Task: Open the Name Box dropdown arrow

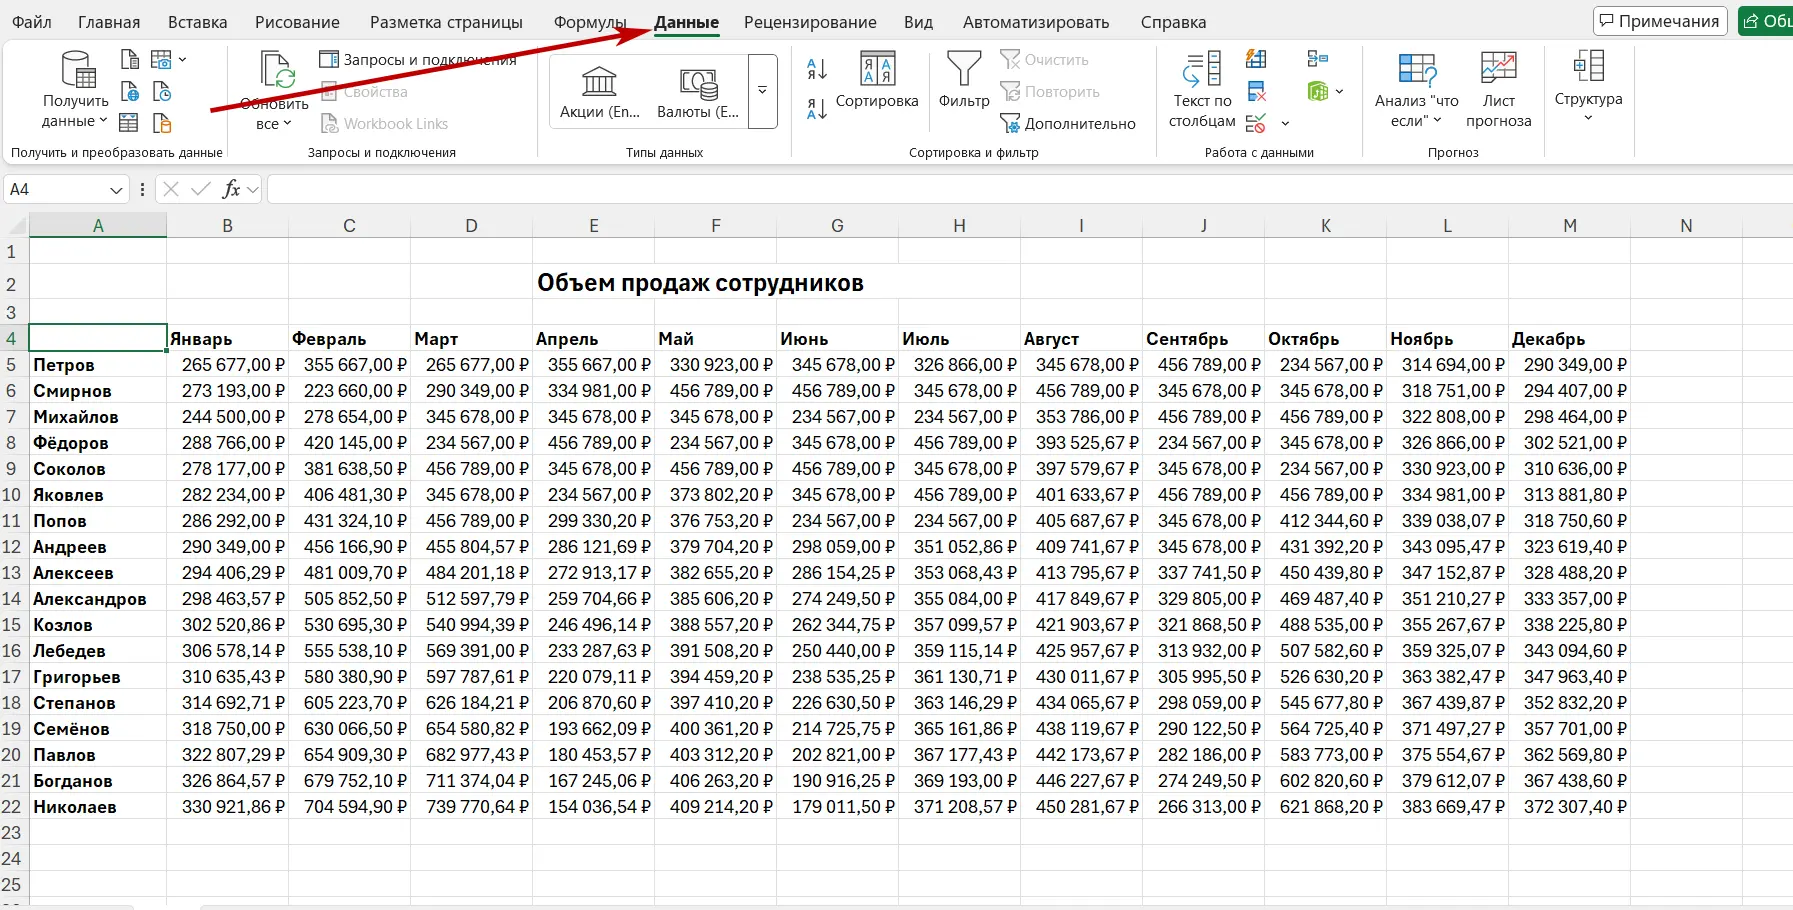Action: pos(116,190)
